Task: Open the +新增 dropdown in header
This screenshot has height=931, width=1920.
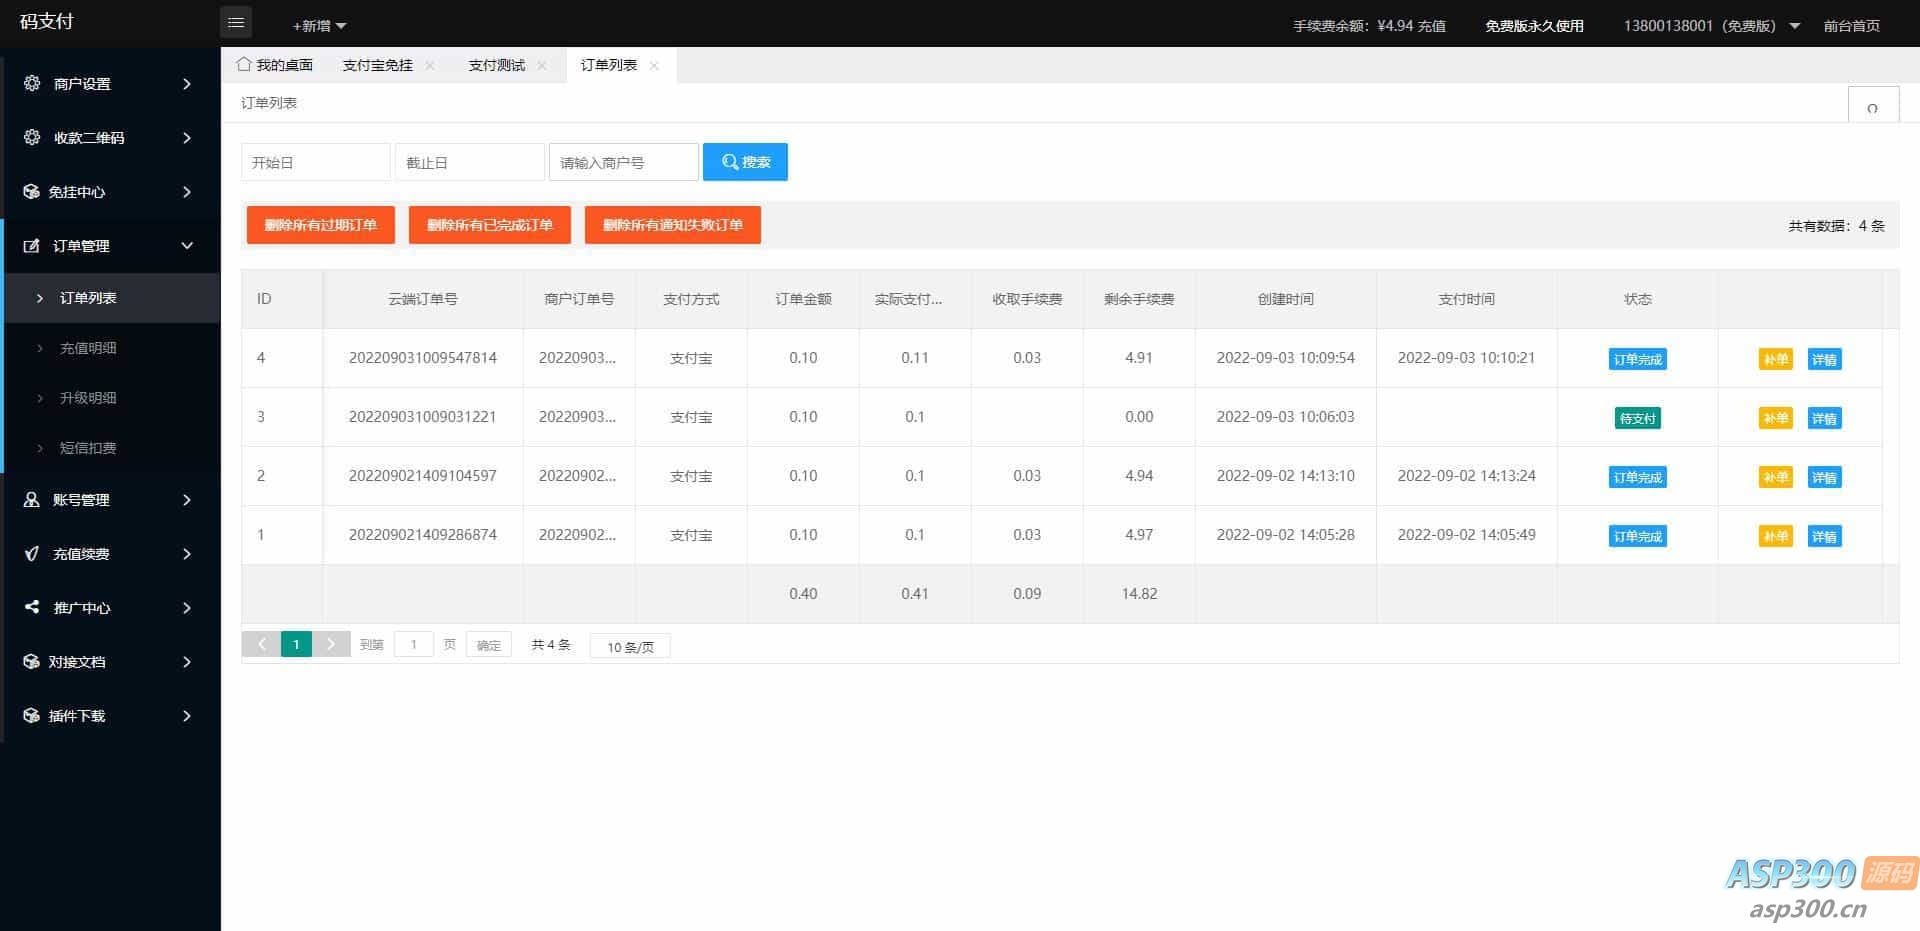Action: (x=319, y=26)
